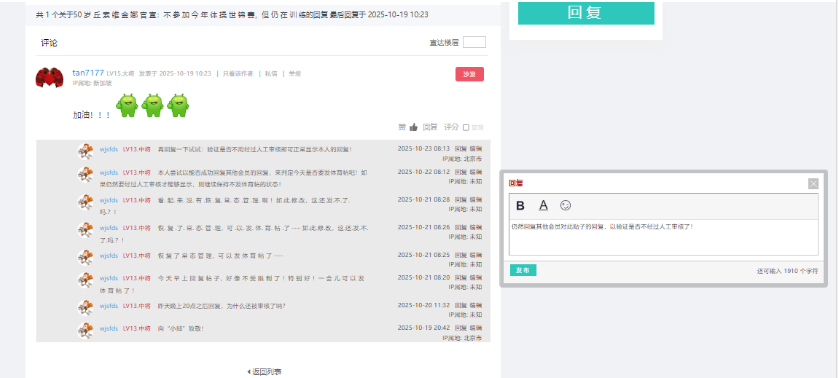Screen dimensions: 838x378
Task: Open tan7177's crab avatar
Action: pos(49,78)
